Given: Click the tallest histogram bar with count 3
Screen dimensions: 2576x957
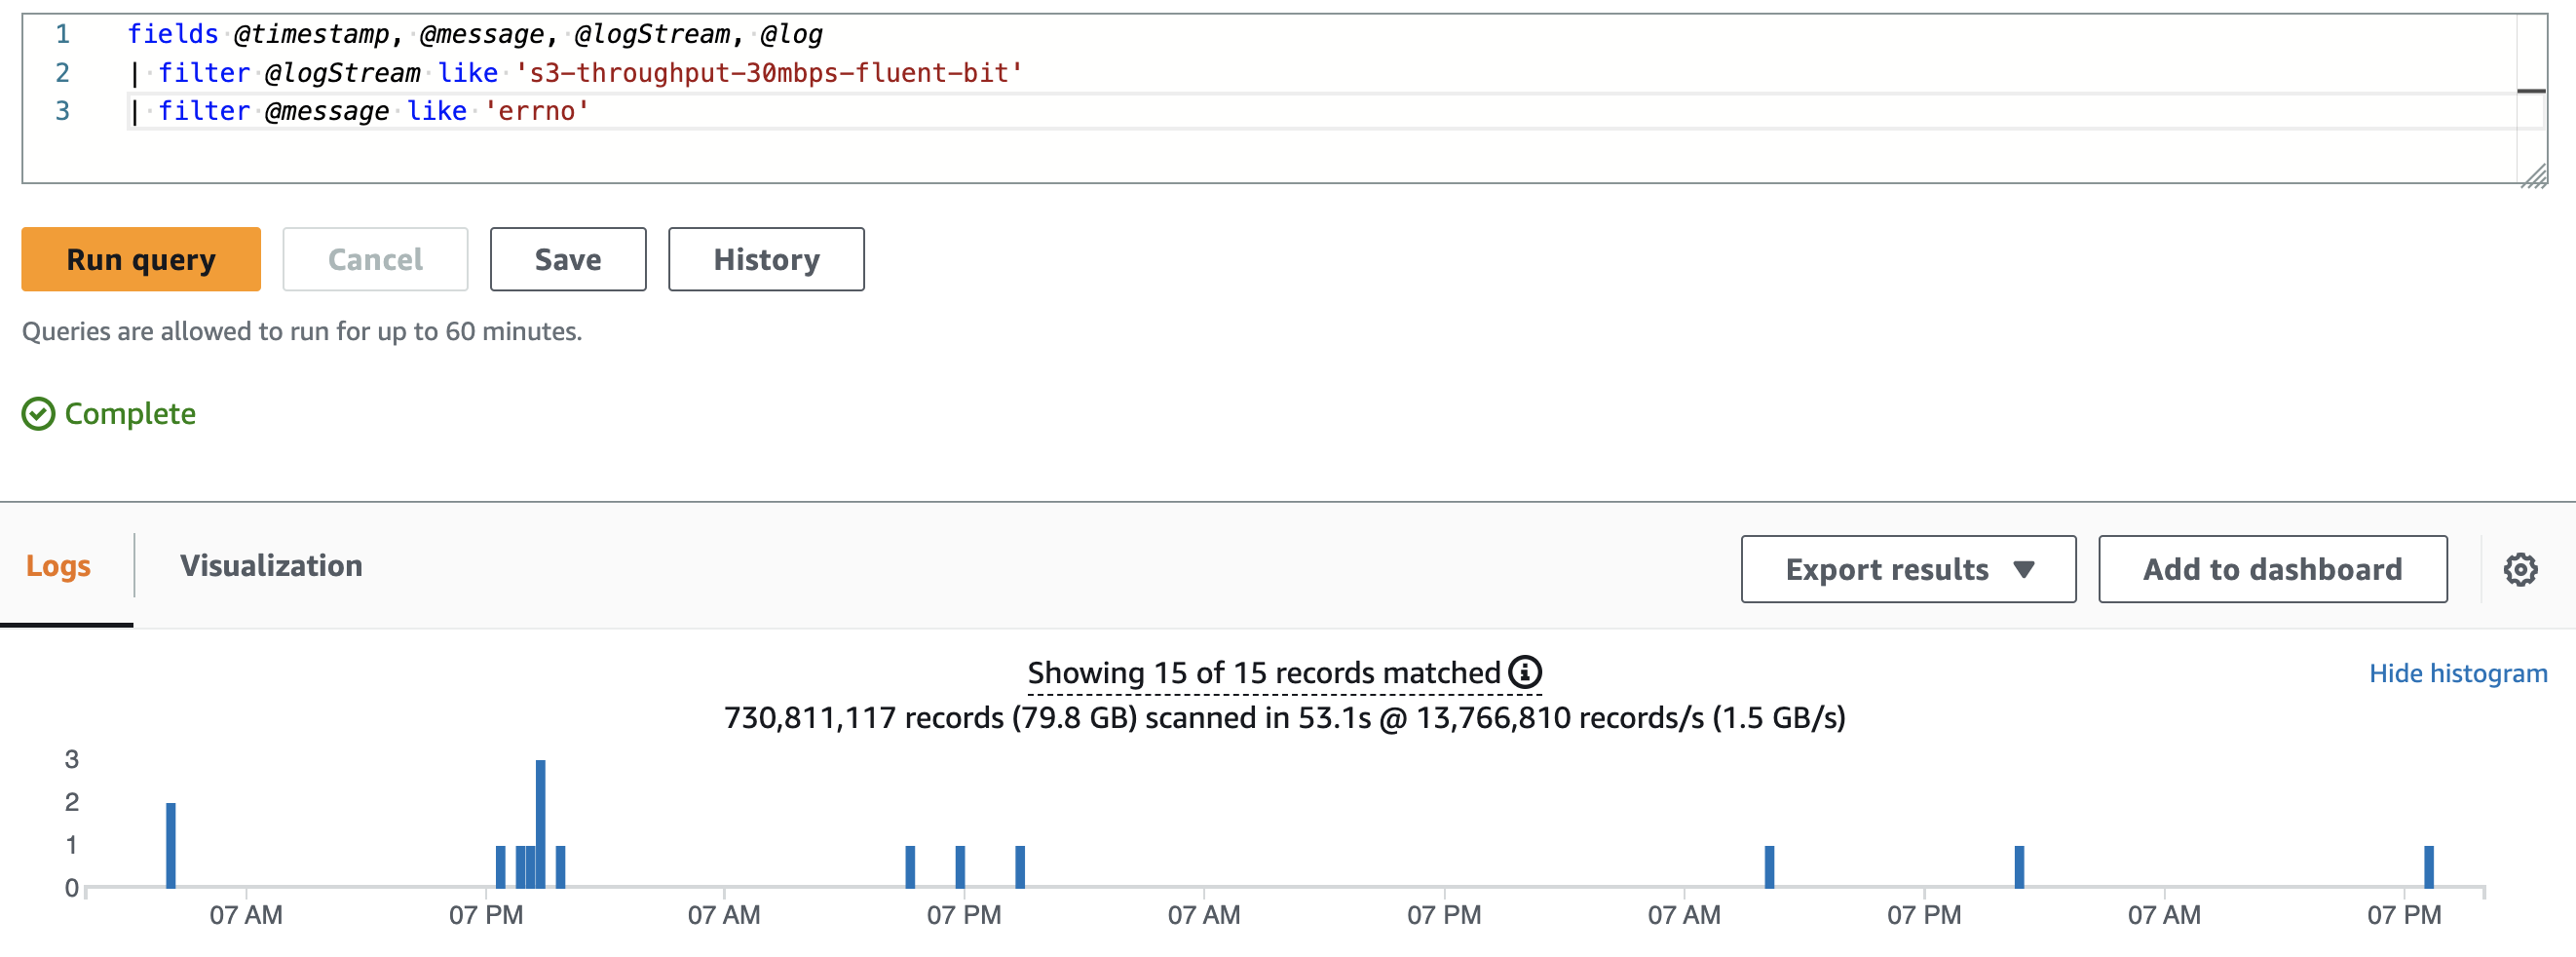Looking at the screenshot, I should pos(540,823).
